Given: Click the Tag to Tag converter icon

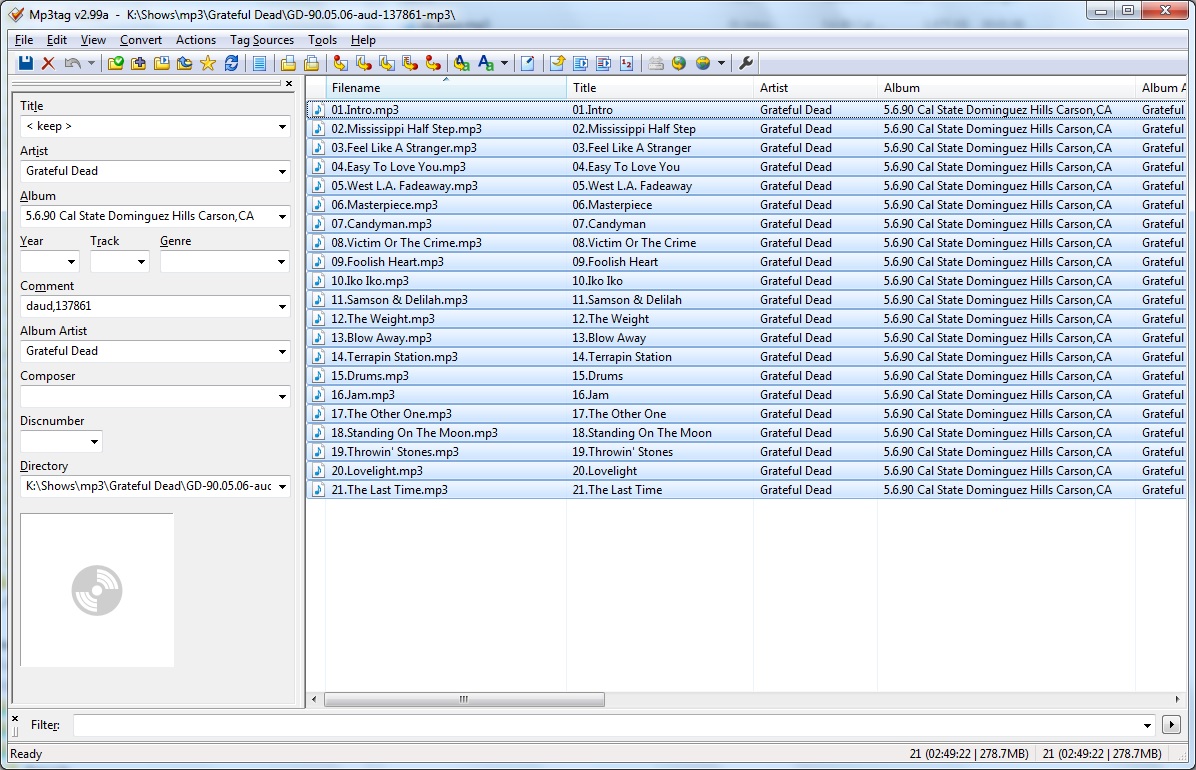Looking at the screenshot, I should [432, 63].
